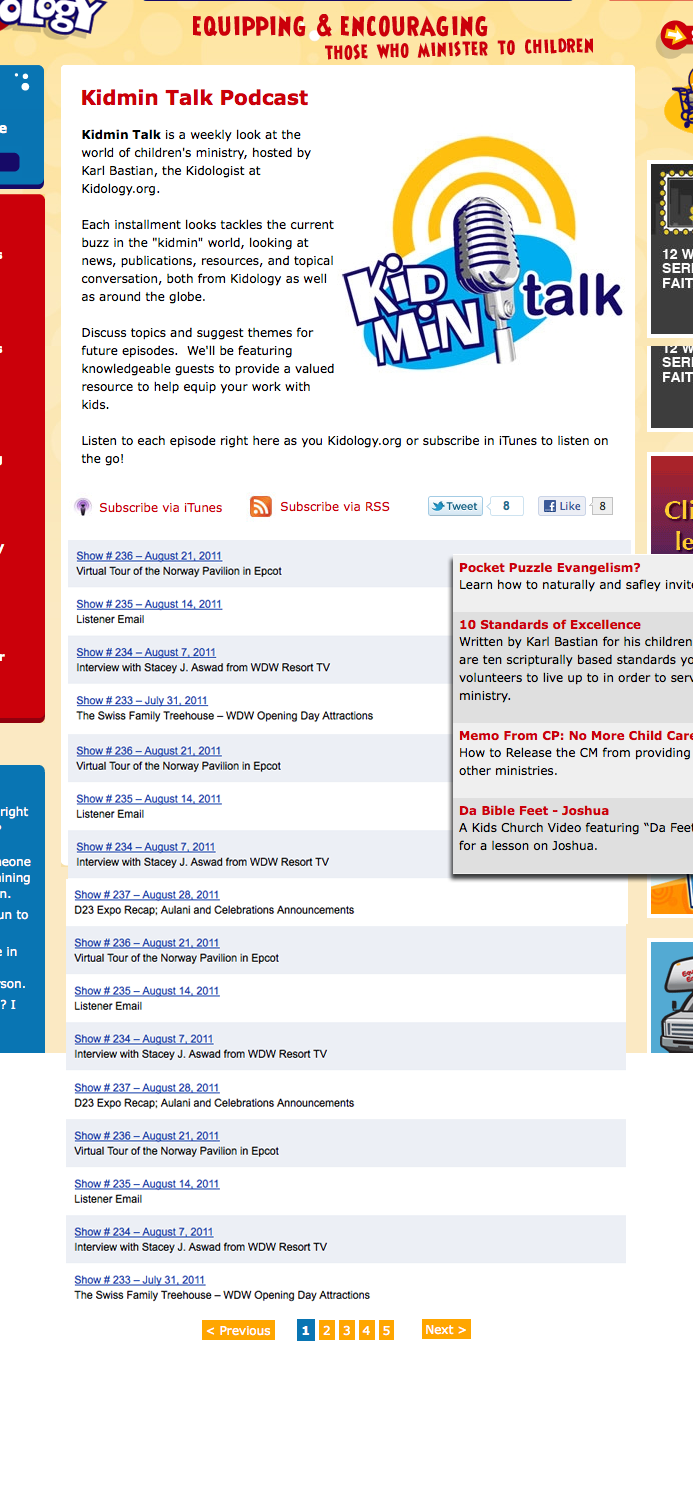Viewport: 693px width, 1500px height.
Task: Go to the Previous page of episodes
Action: pyautogui.click(x=238, y=1330)
